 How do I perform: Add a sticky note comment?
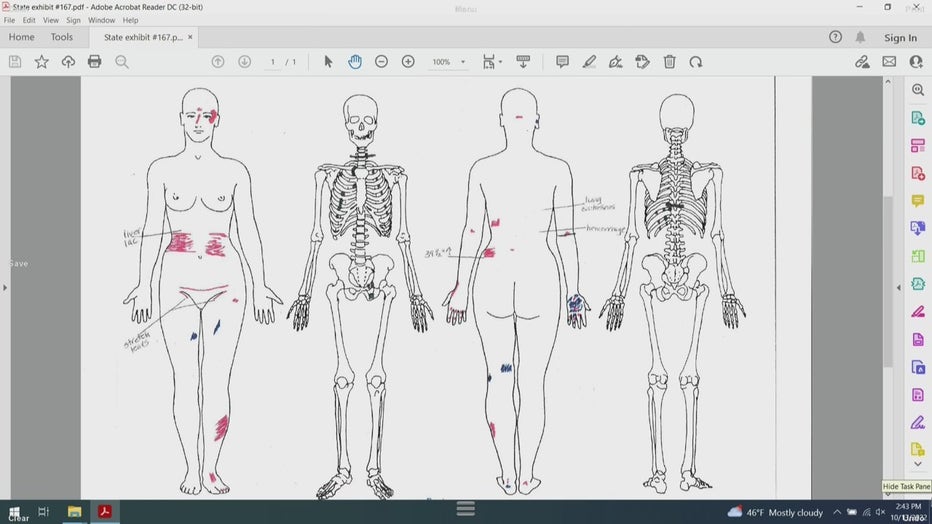(x=562, y=62)
